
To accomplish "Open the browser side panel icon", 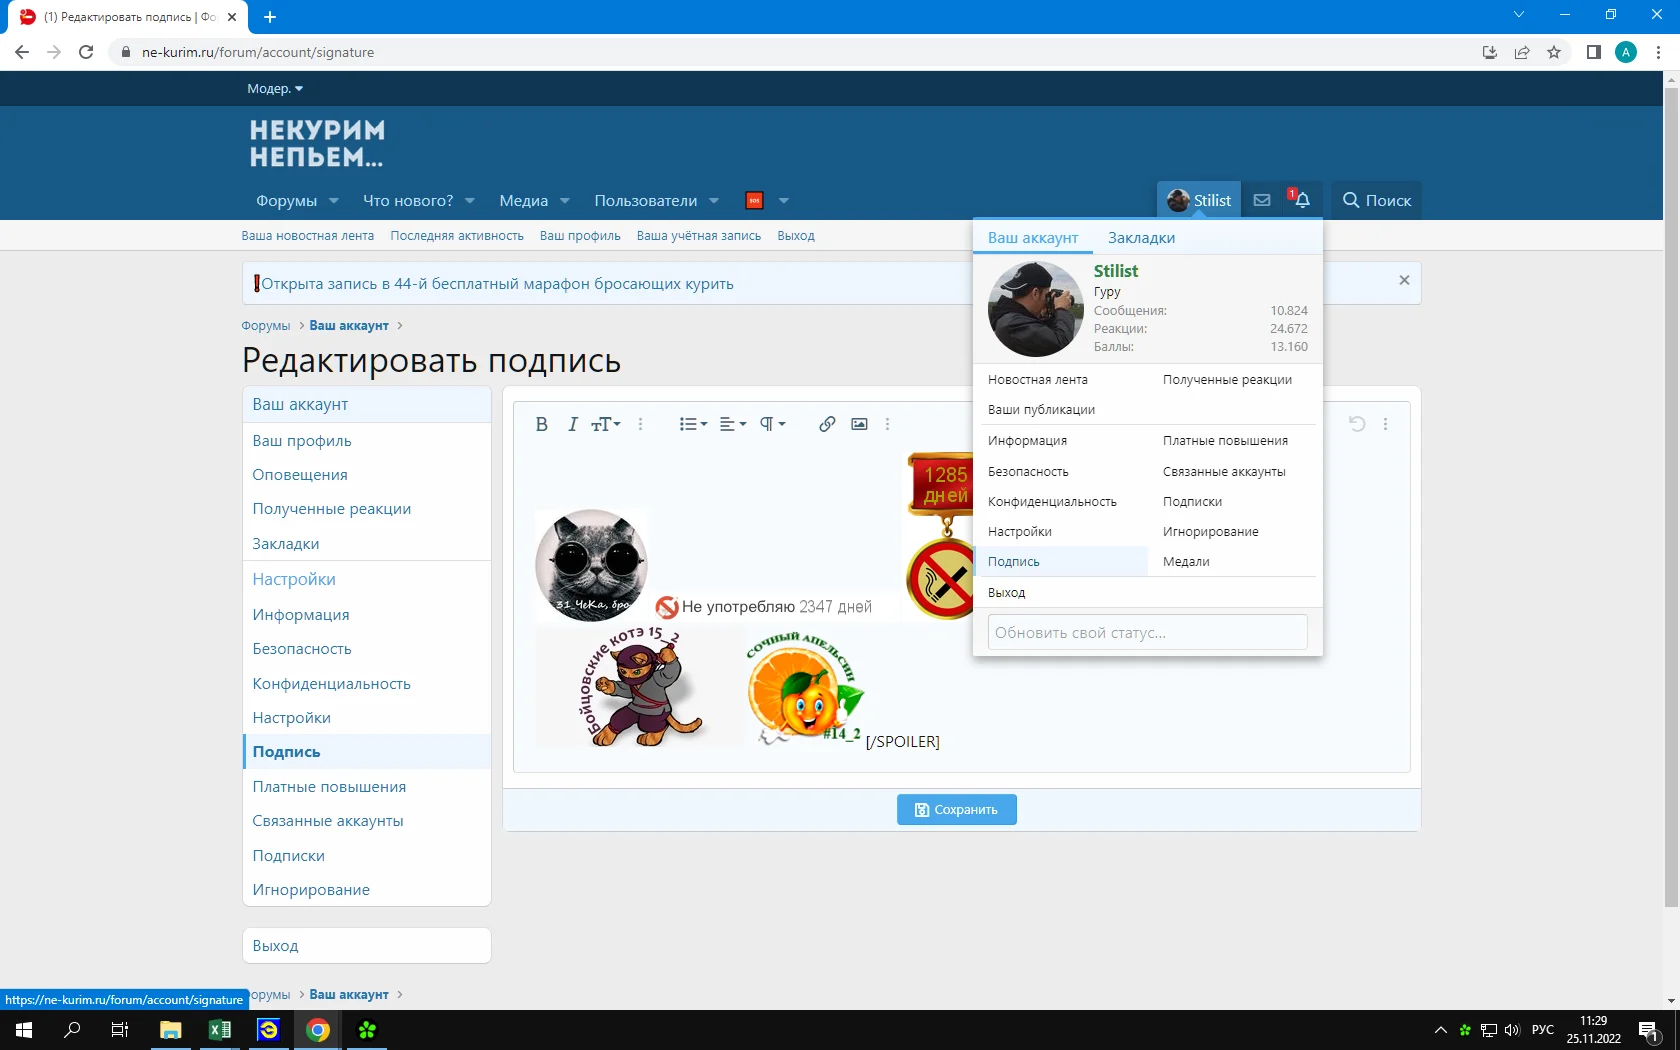I will 1594,52.
